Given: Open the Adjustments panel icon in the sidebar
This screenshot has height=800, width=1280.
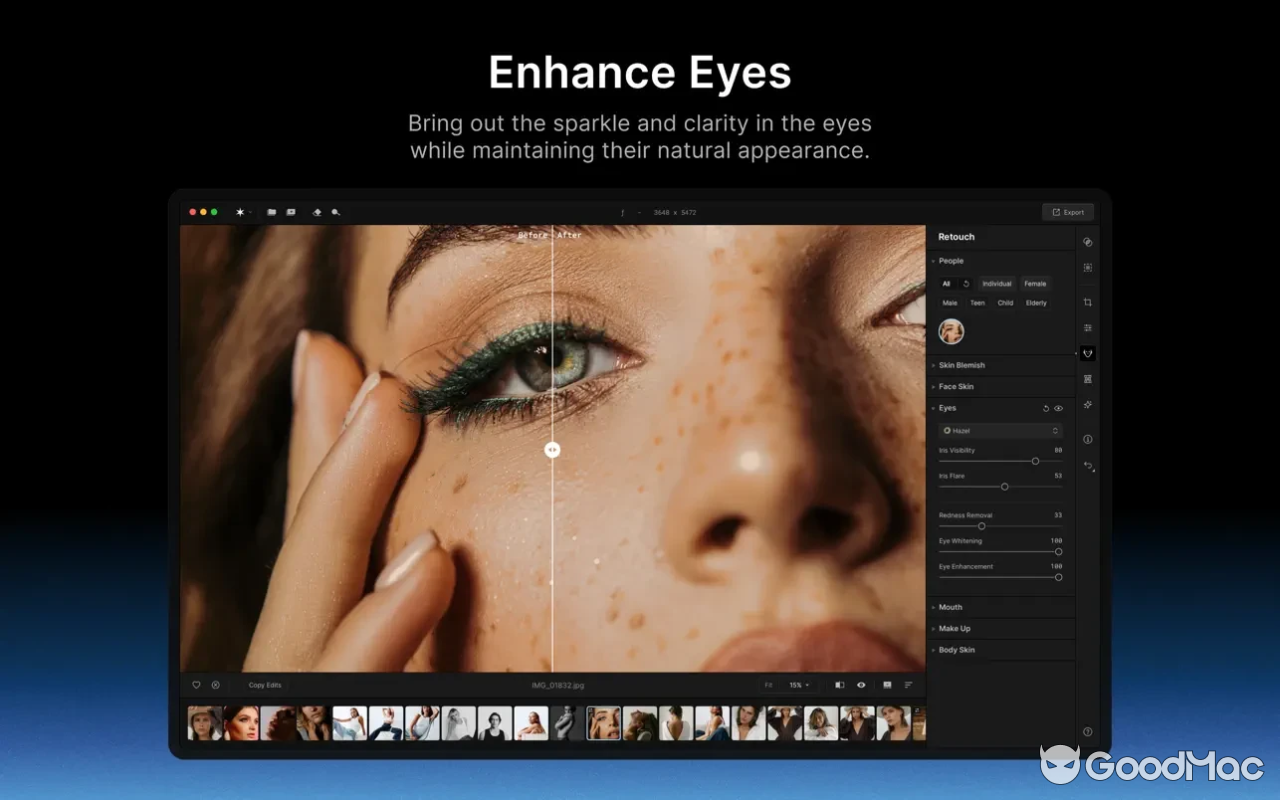Looking at the screenshot, I should click(1087, 328).
